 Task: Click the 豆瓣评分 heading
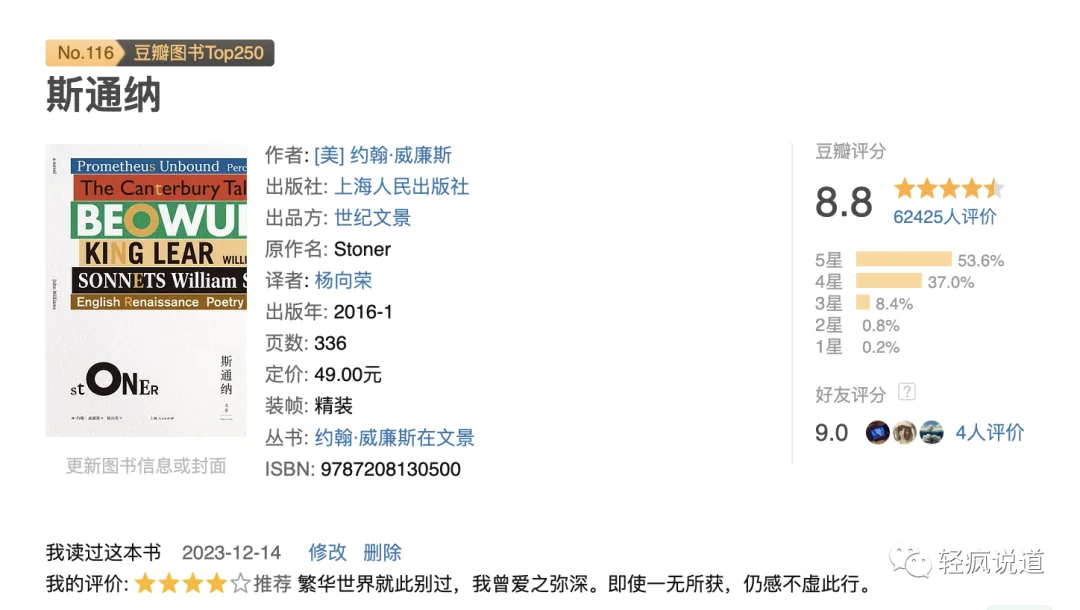click(851, 151)
